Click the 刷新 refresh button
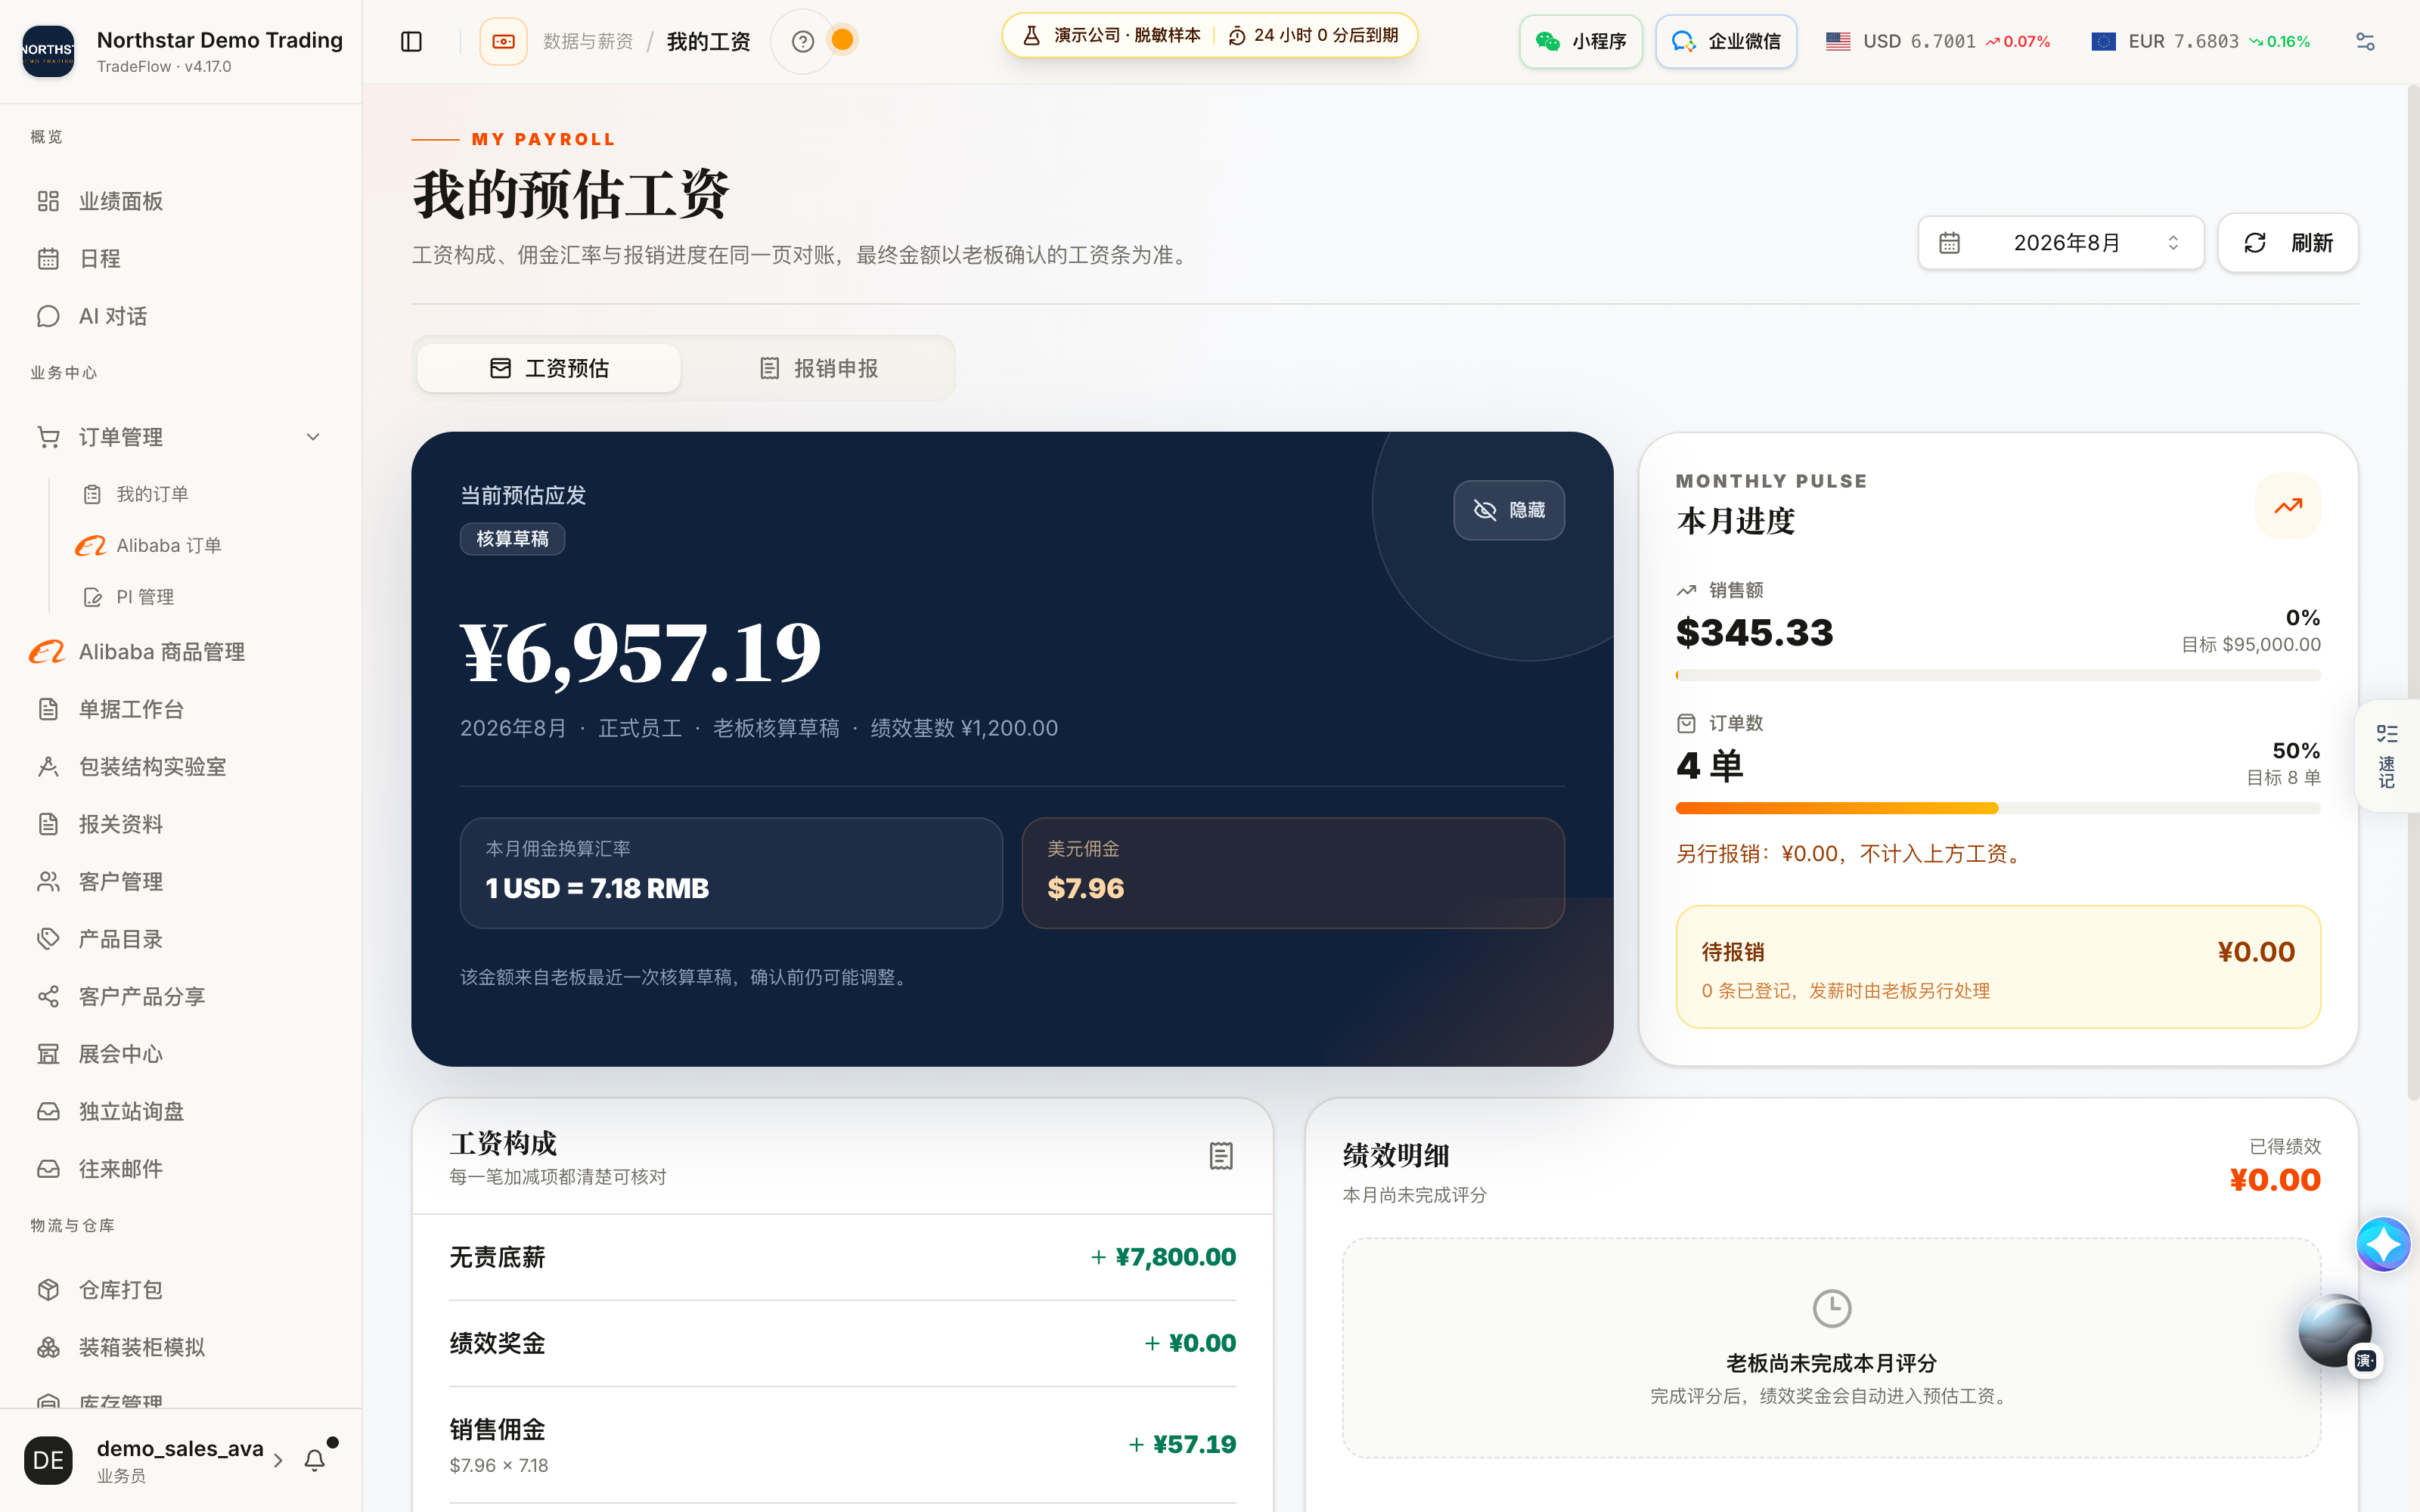Viewport: 2420px width, 1512px height. coord(2288,243)
